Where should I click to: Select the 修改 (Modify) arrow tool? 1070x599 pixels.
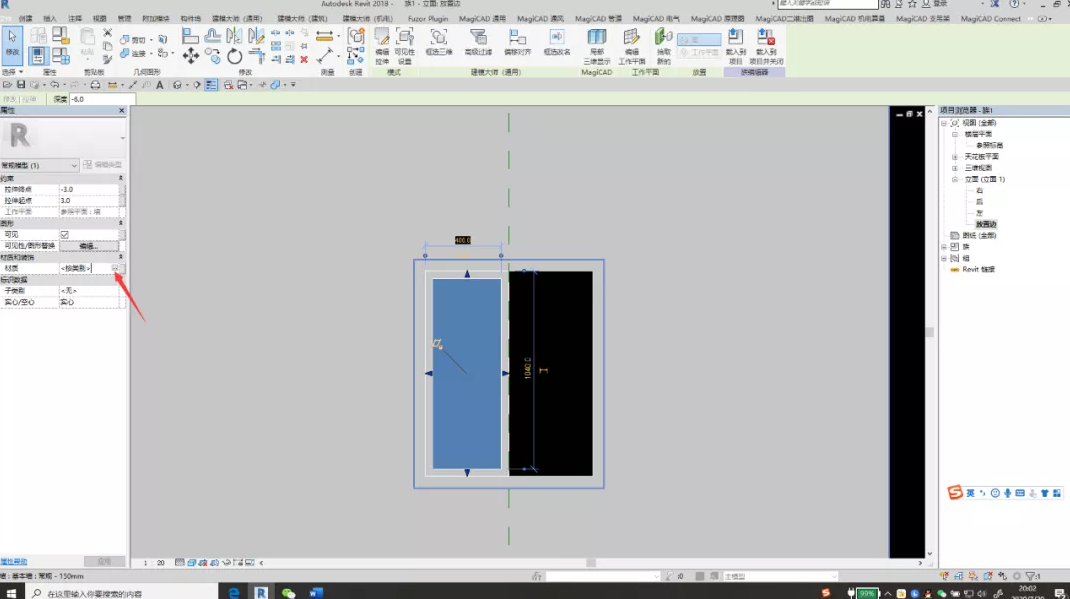[12, 43]
